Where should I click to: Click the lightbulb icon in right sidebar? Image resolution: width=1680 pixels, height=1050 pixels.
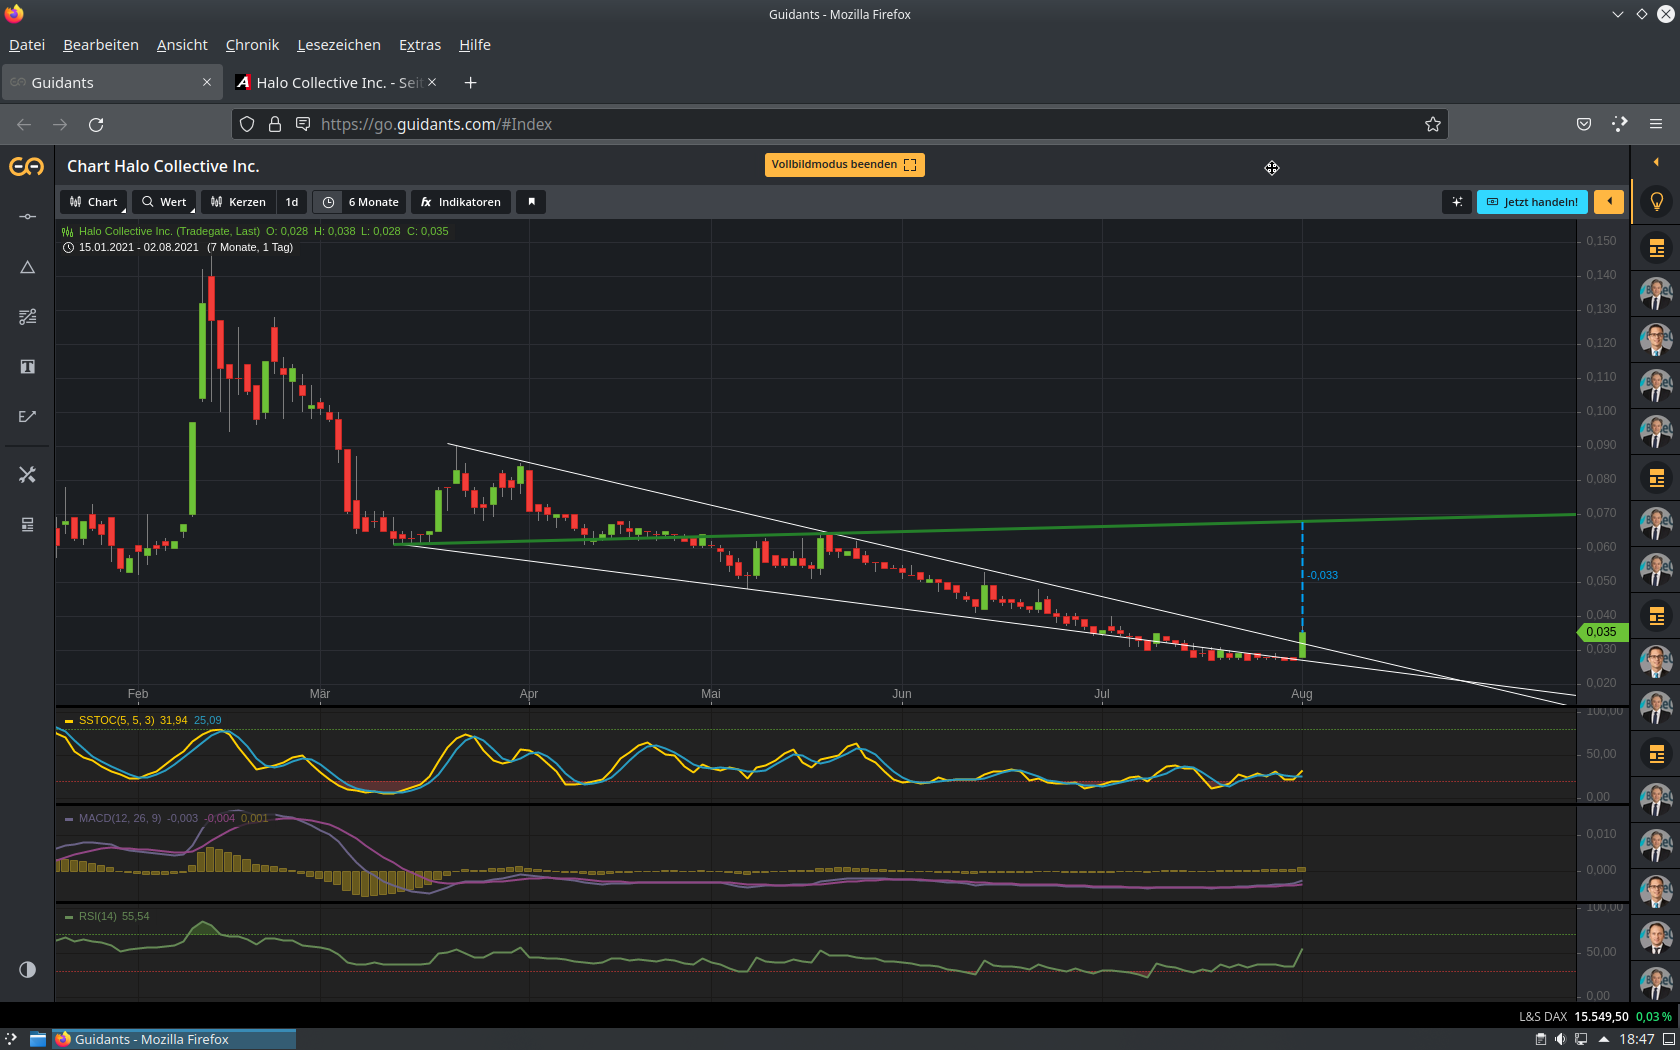(1656, 202)
